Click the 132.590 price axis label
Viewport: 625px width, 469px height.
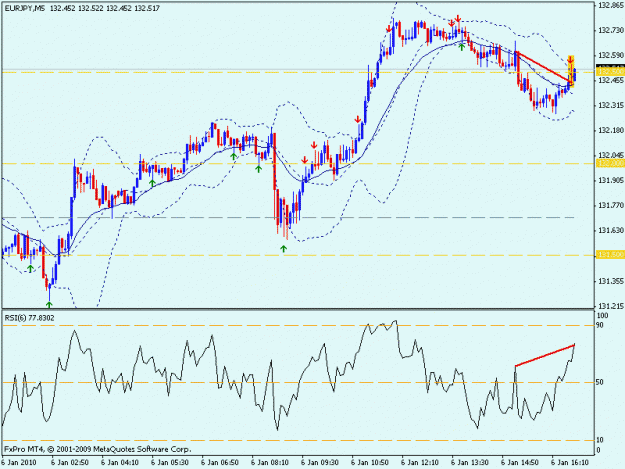pos(610,55)
